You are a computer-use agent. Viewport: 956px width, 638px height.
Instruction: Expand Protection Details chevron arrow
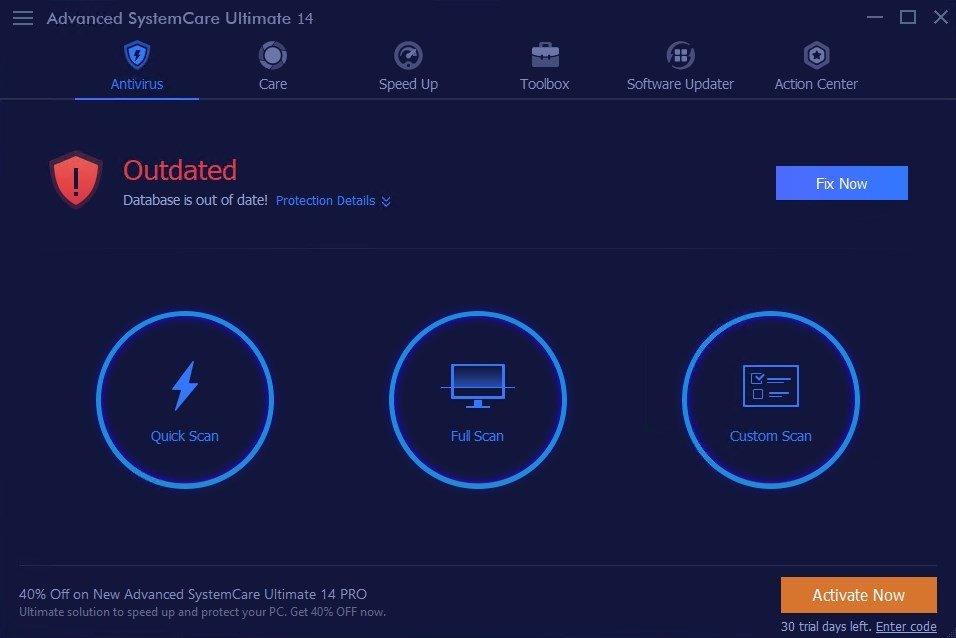386,201
